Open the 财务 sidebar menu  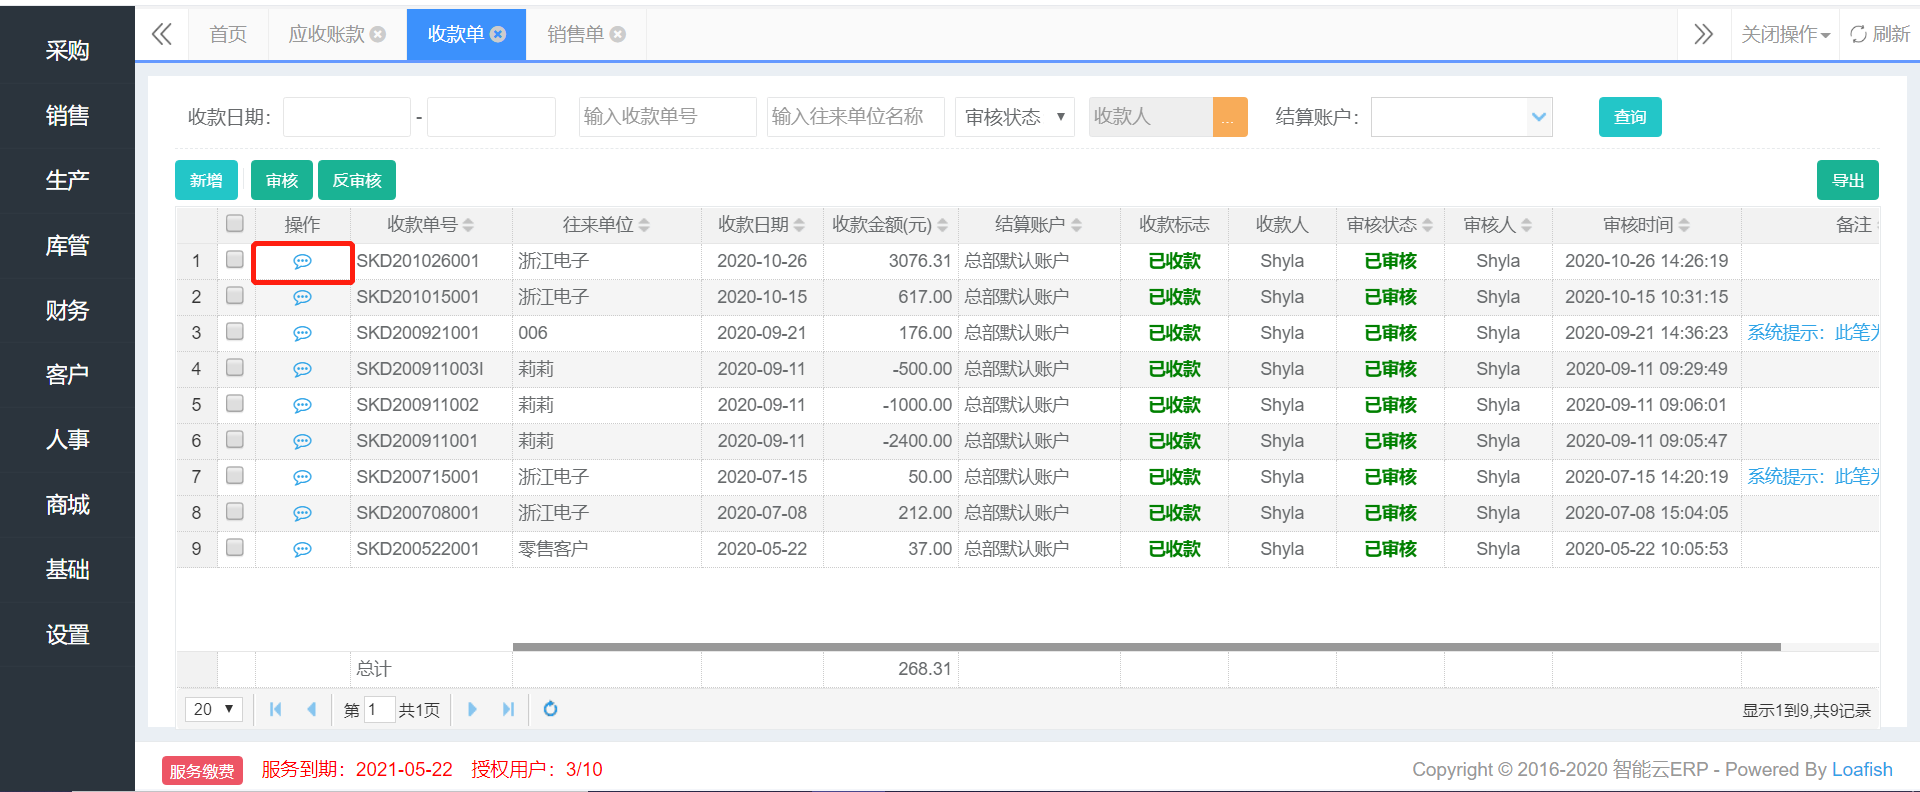[x=67, y=311]
